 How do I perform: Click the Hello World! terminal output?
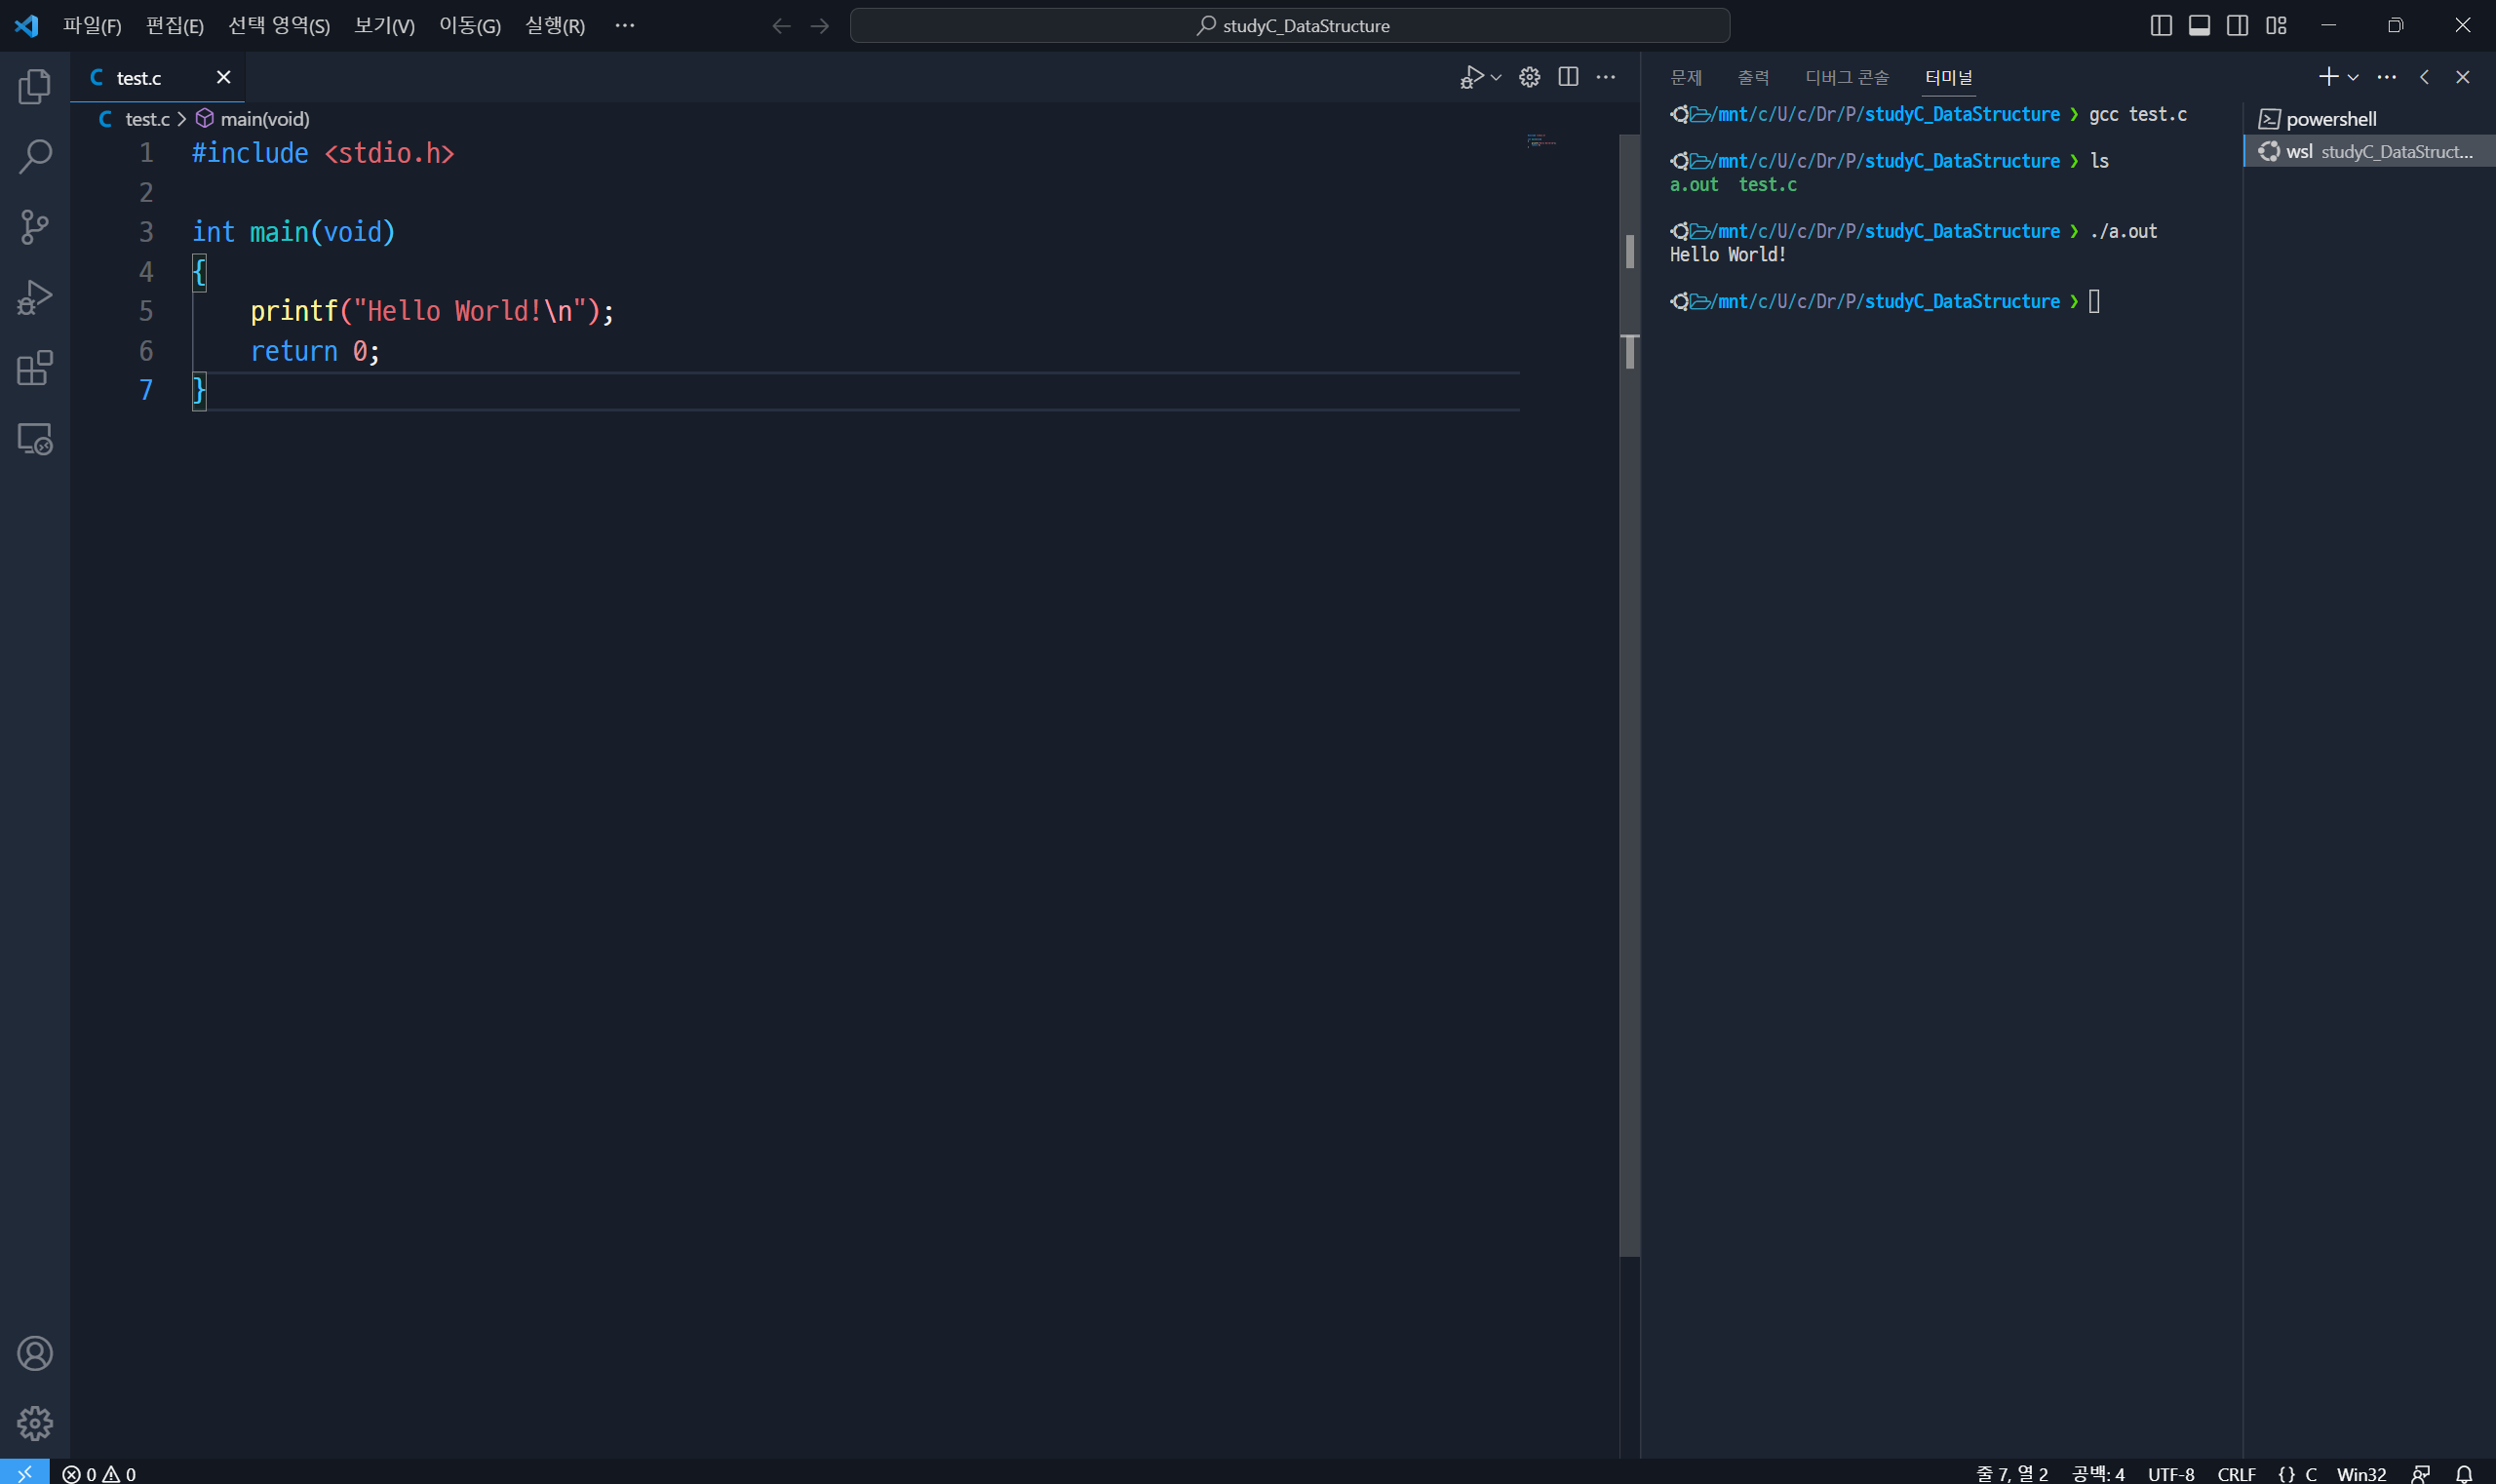[1728, 254]
